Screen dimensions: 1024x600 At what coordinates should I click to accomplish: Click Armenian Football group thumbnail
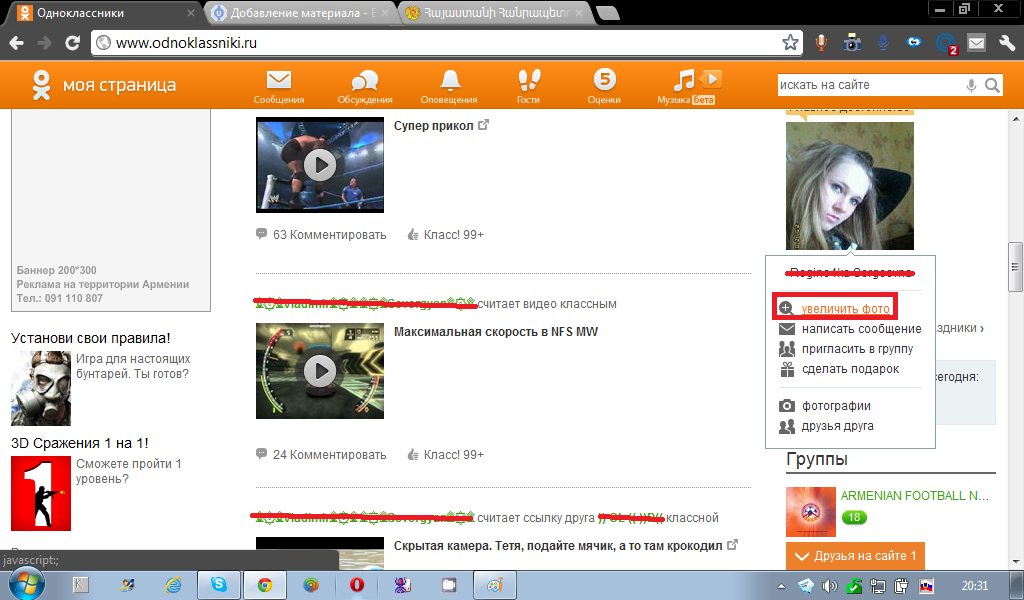810,512
